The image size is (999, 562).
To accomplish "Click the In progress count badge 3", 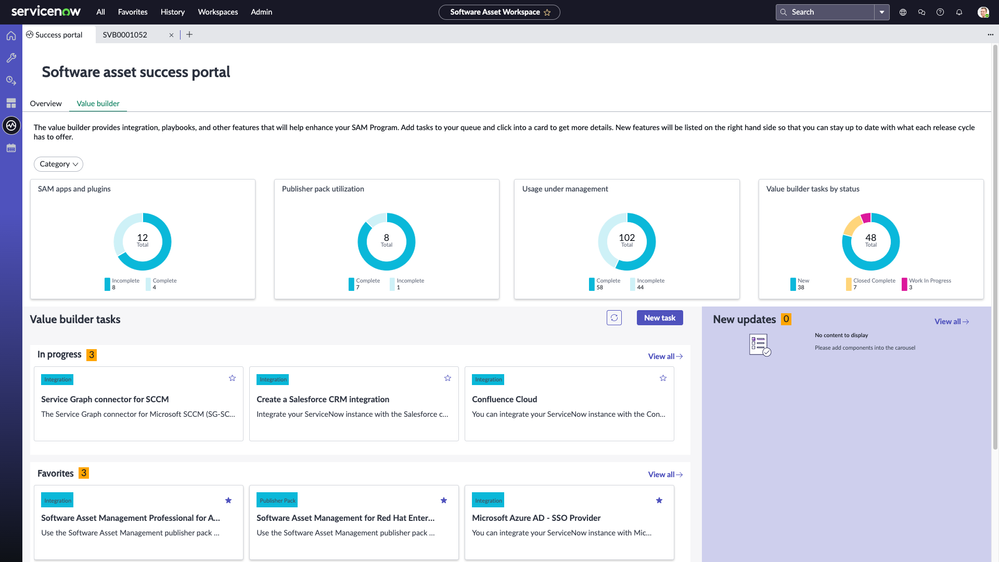I will pyautogui.click(x=92, y=354).
